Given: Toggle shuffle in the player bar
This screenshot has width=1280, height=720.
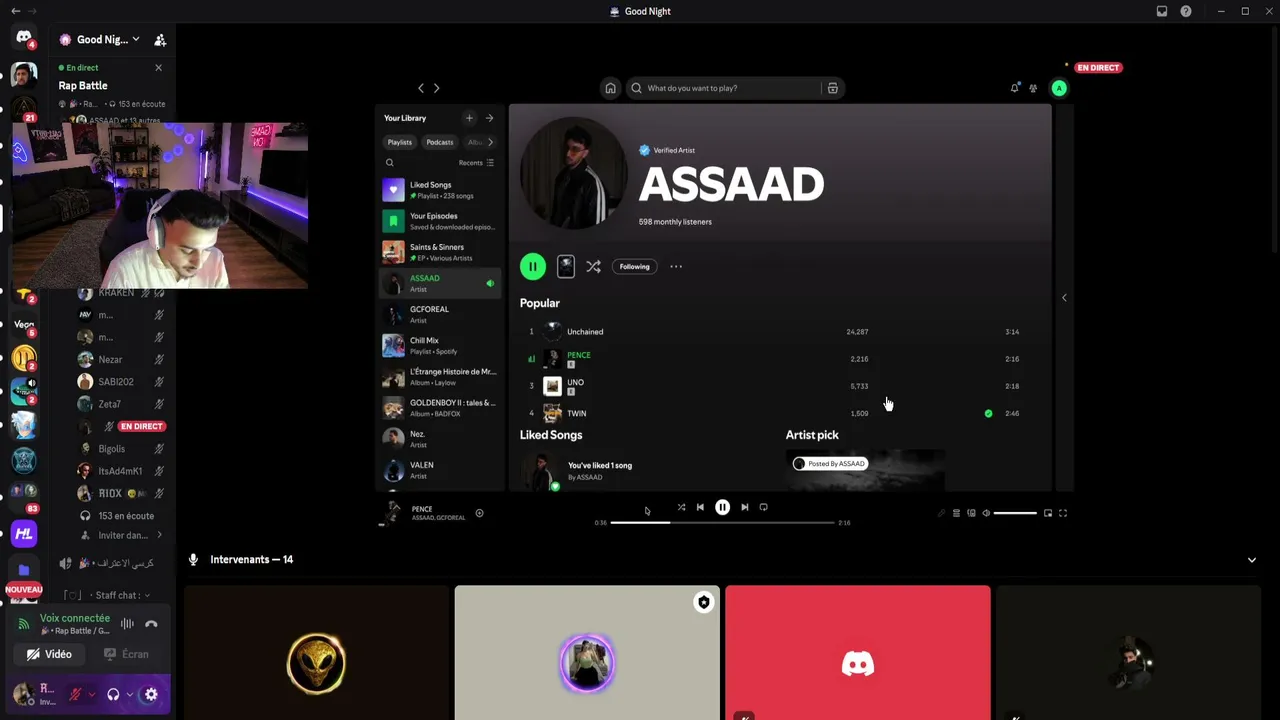Looking at the screenshot, I should (681, 507).
